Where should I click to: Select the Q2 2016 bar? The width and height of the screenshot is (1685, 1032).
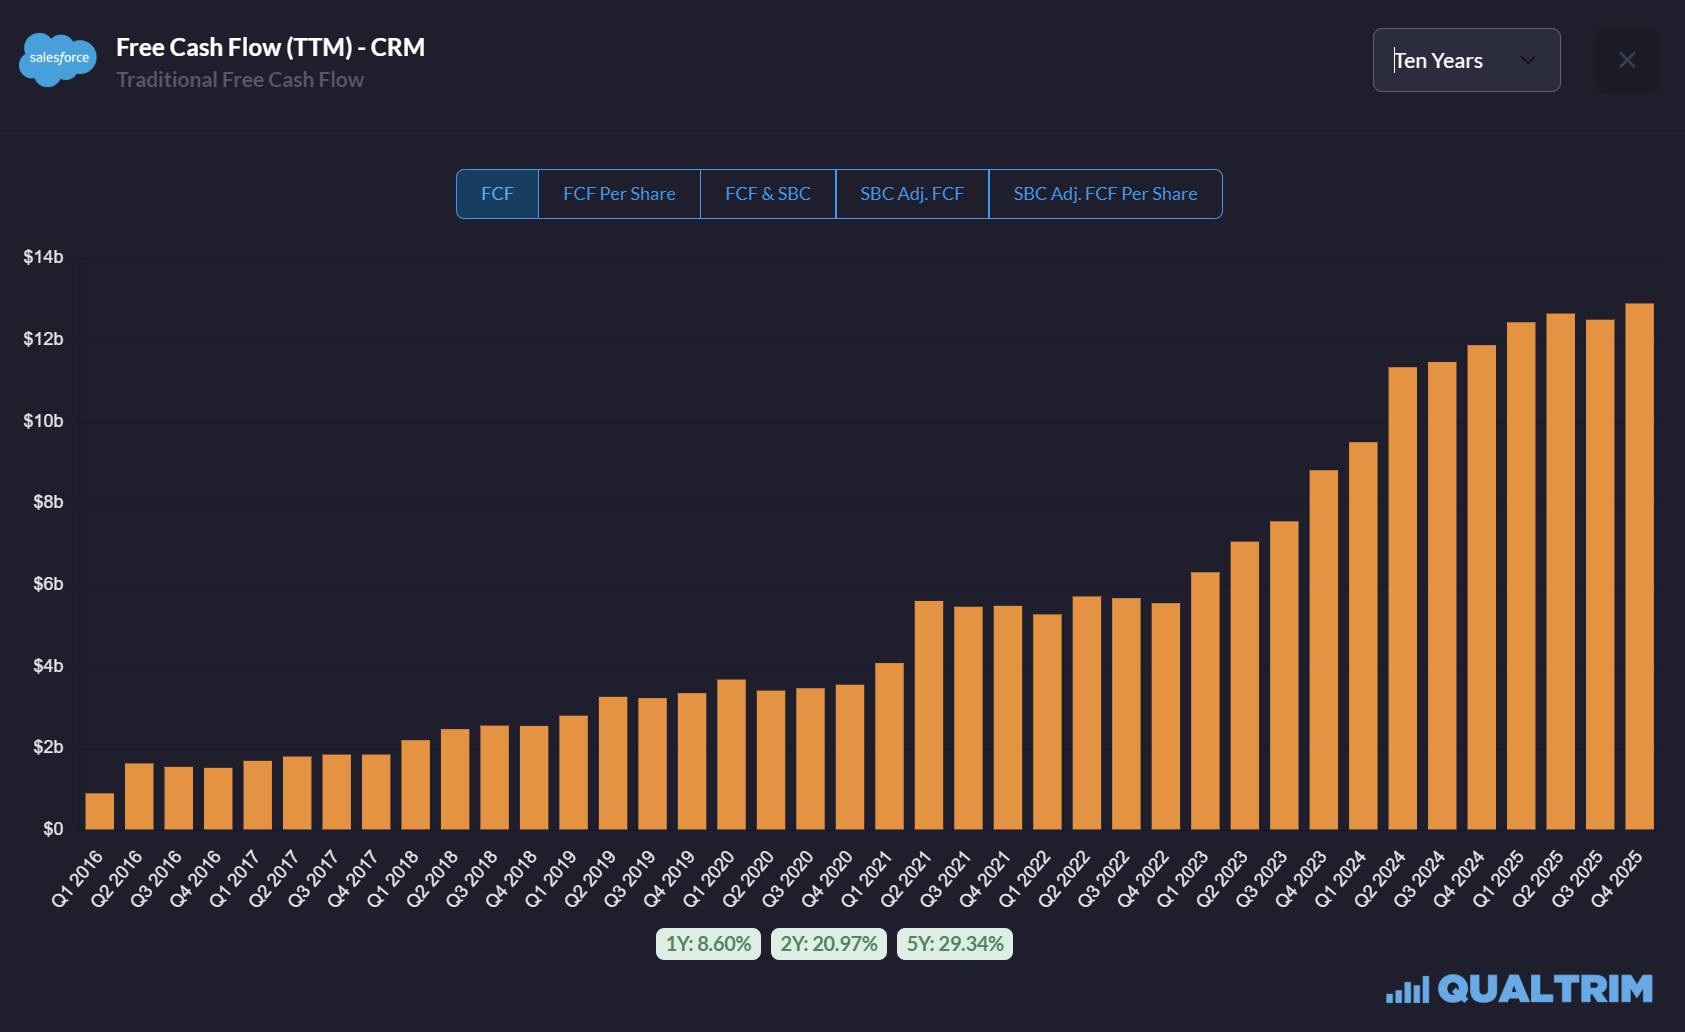[x=139, y=796]
